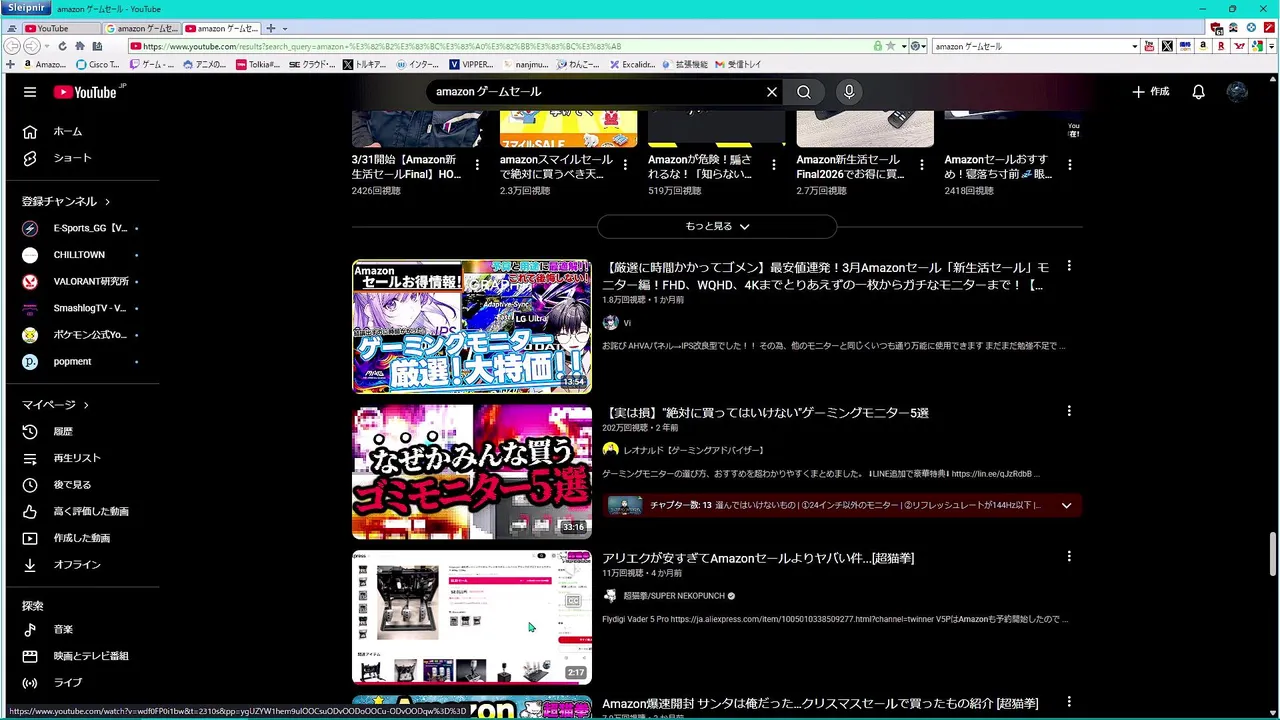Clear the YouTube search box with X
The image size is (1280, 720).
tap(772, 92)
